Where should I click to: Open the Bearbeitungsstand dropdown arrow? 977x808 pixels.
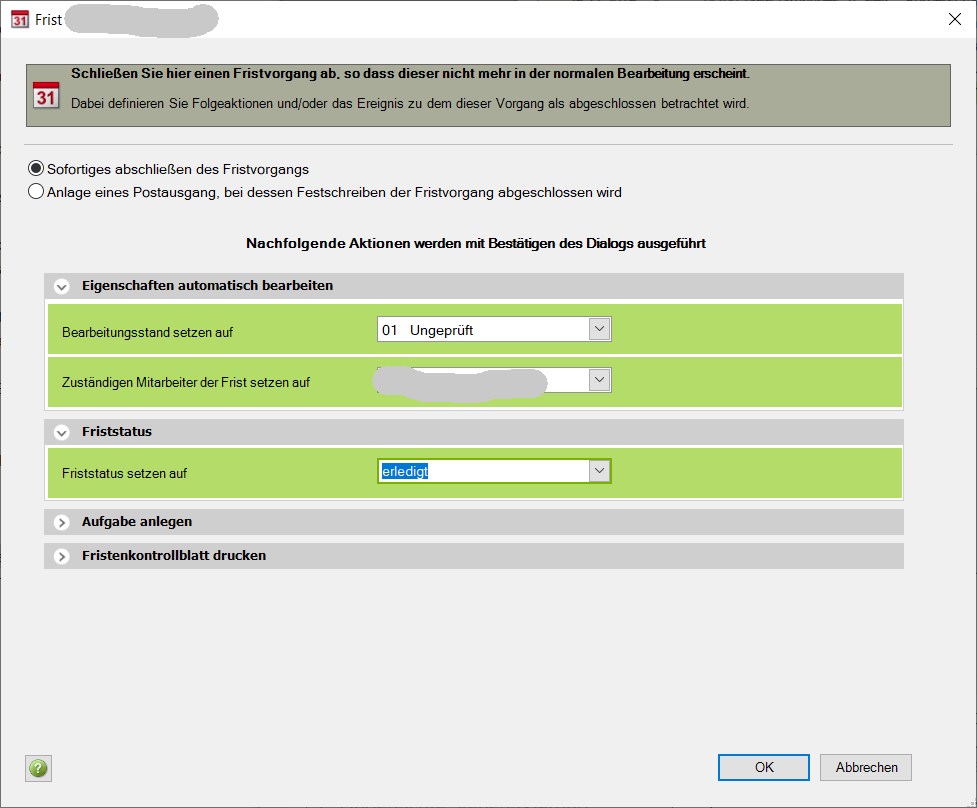click(x=599, y=330)
